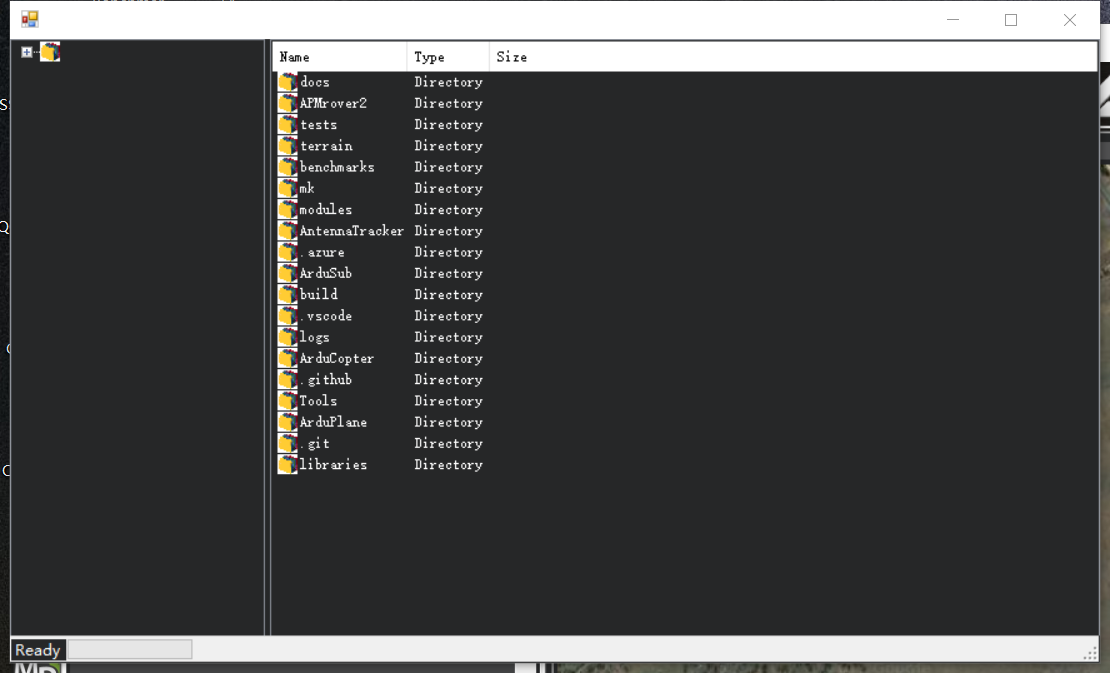The height and width of the screenshot is (673, 1110).
Task: Sort by the Name column header
Action: 340,57
